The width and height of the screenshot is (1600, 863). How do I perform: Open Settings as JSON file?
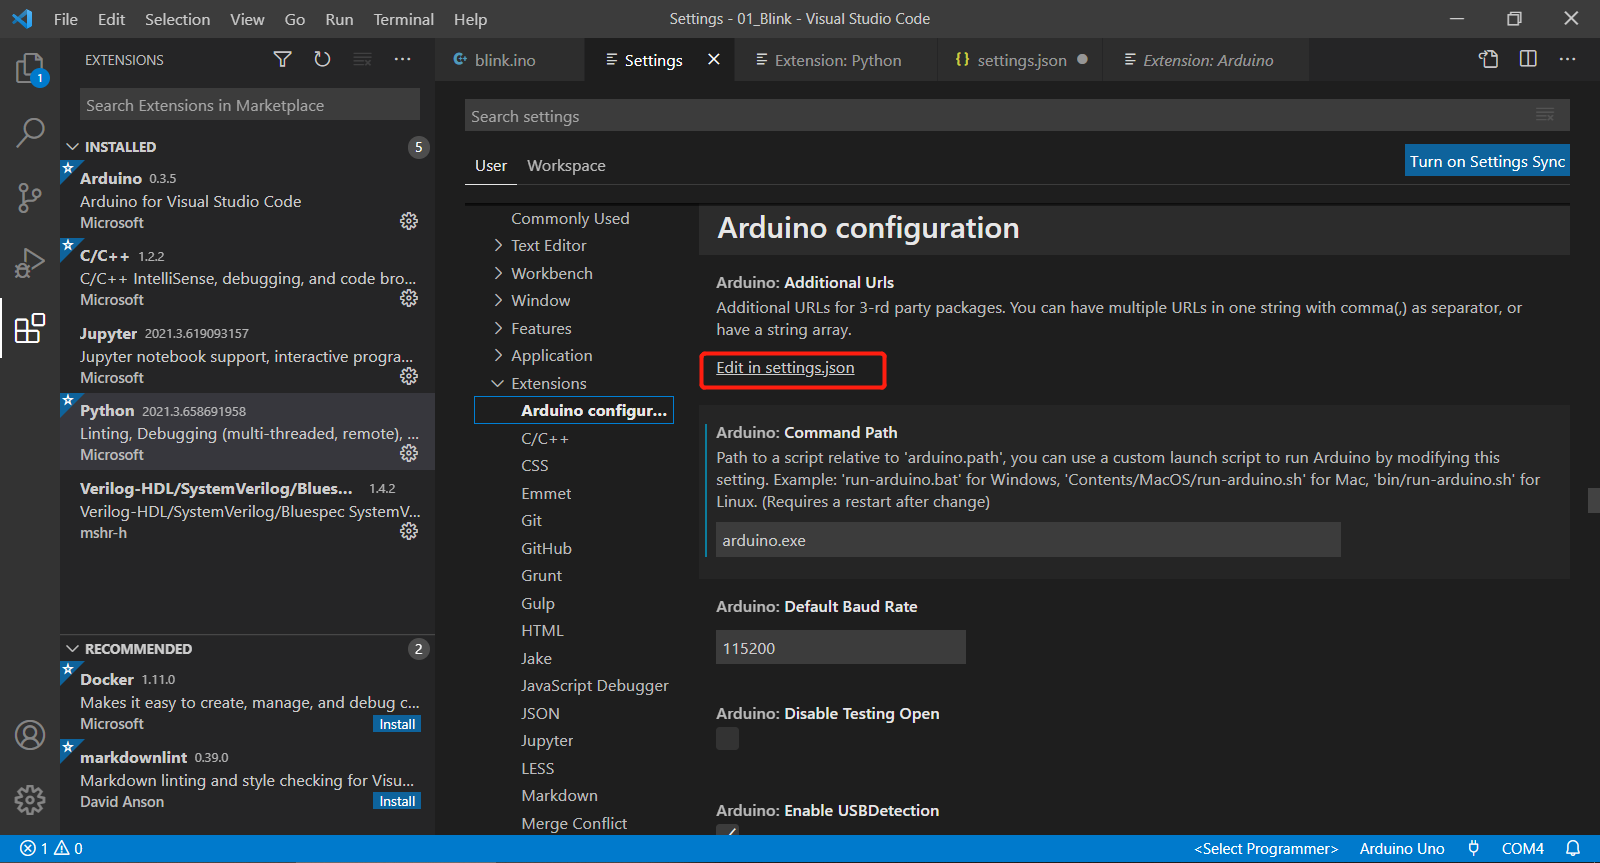1489,59
